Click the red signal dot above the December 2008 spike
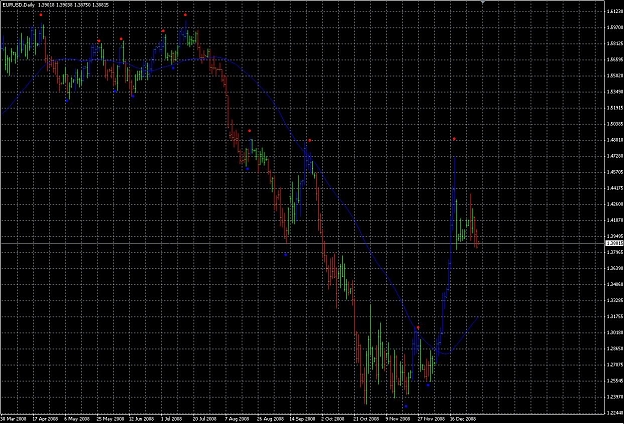 [454, 139]
